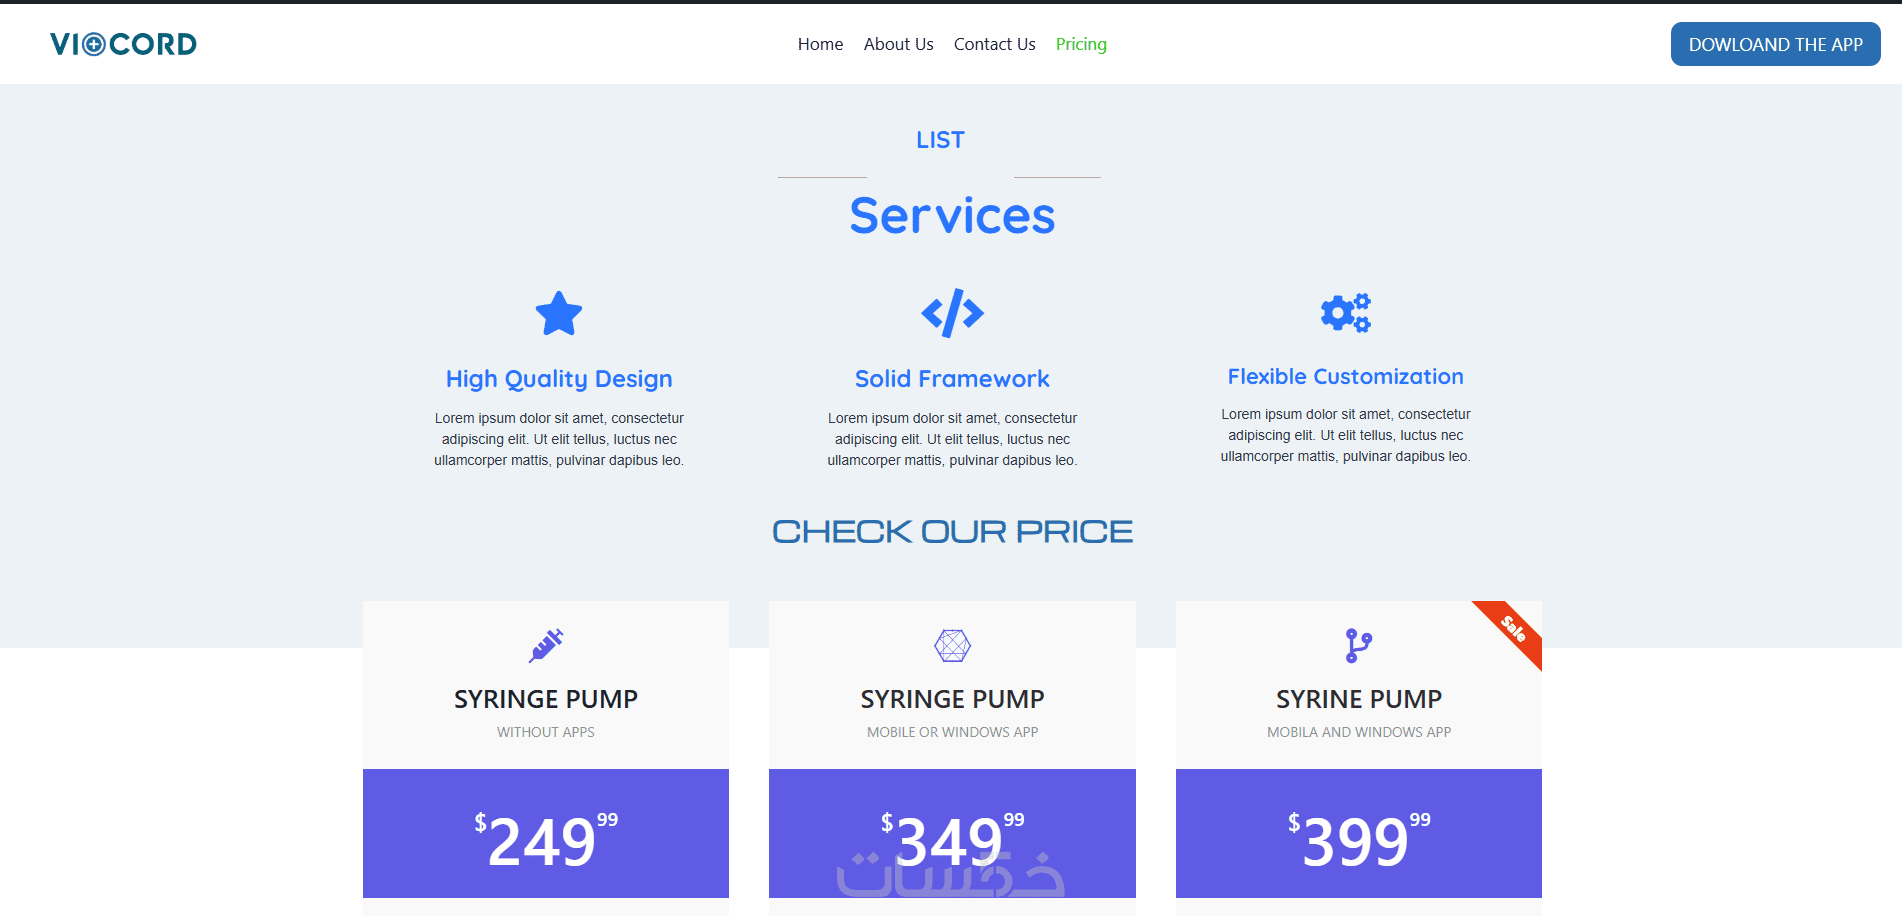Image resolution: width=1902 pixels, height=916 pixels.
Task: Open the Contact Us nav link
Action: pyautogui.click(x=994, y=44)
